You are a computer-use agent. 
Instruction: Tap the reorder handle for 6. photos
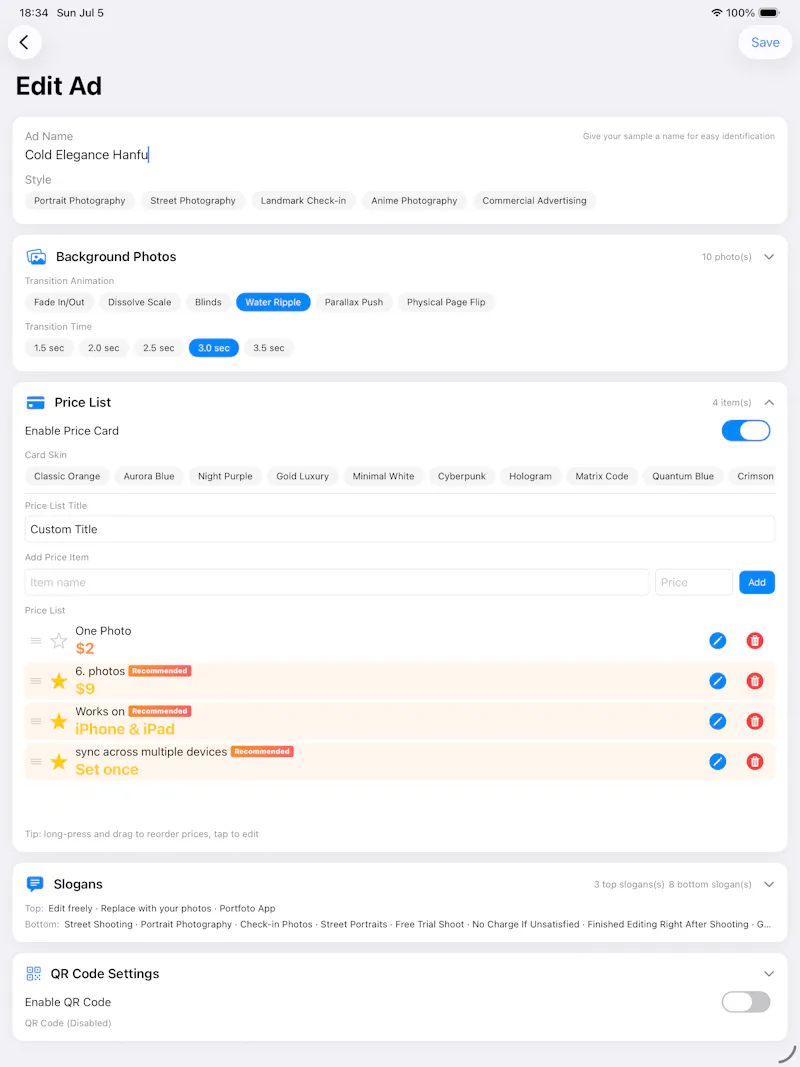(x=36, y=680)
